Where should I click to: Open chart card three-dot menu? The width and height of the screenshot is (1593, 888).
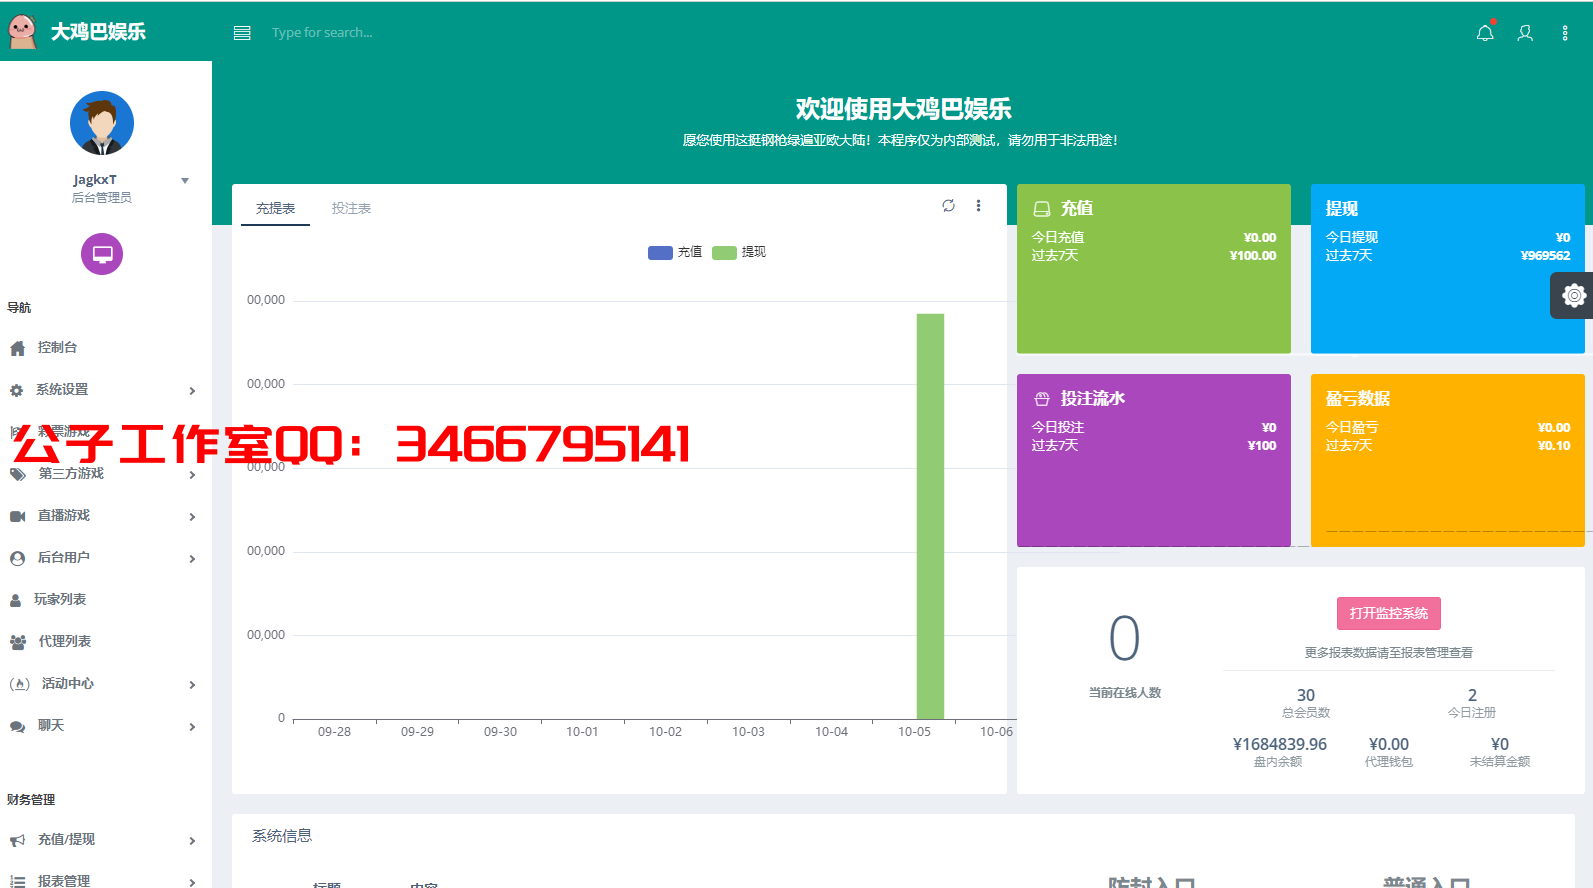click(x=978, y=206)
